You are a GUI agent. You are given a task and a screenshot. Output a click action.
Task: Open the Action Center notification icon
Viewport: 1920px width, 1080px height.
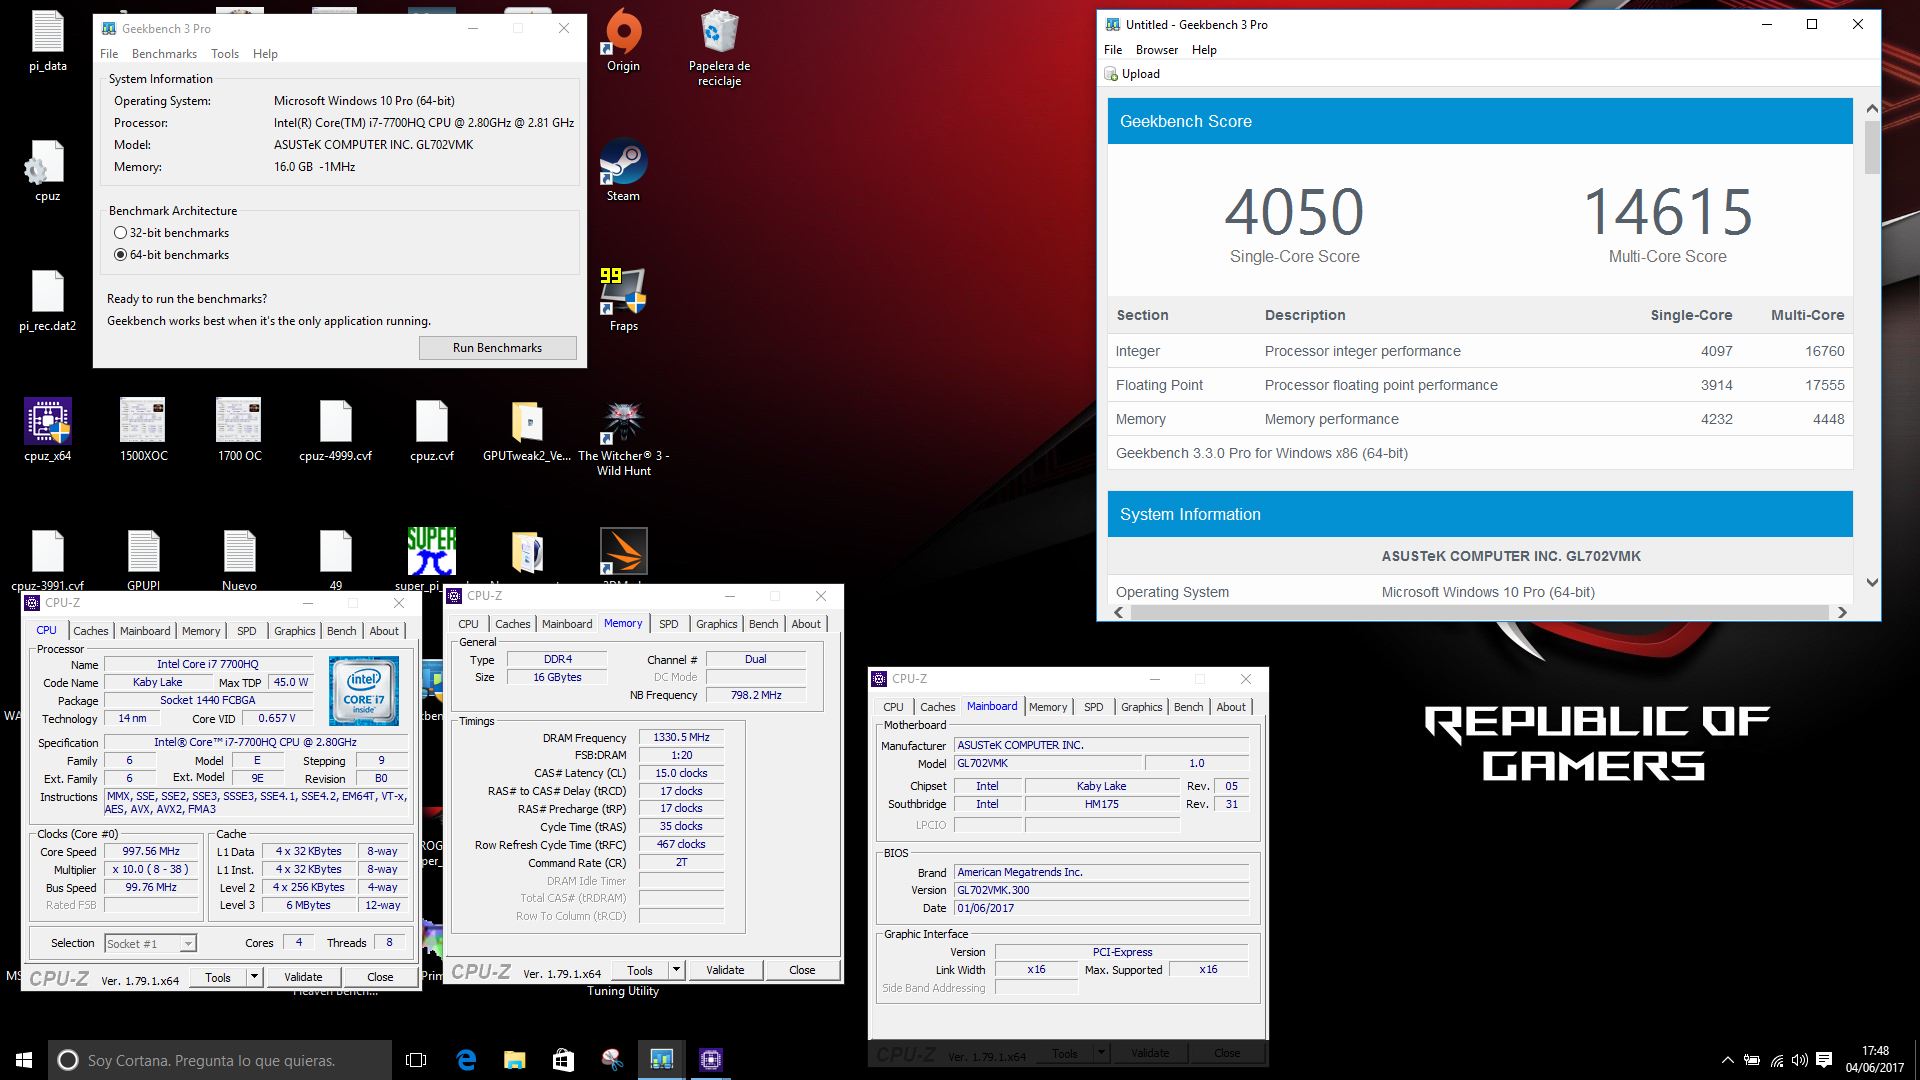1824,1060
